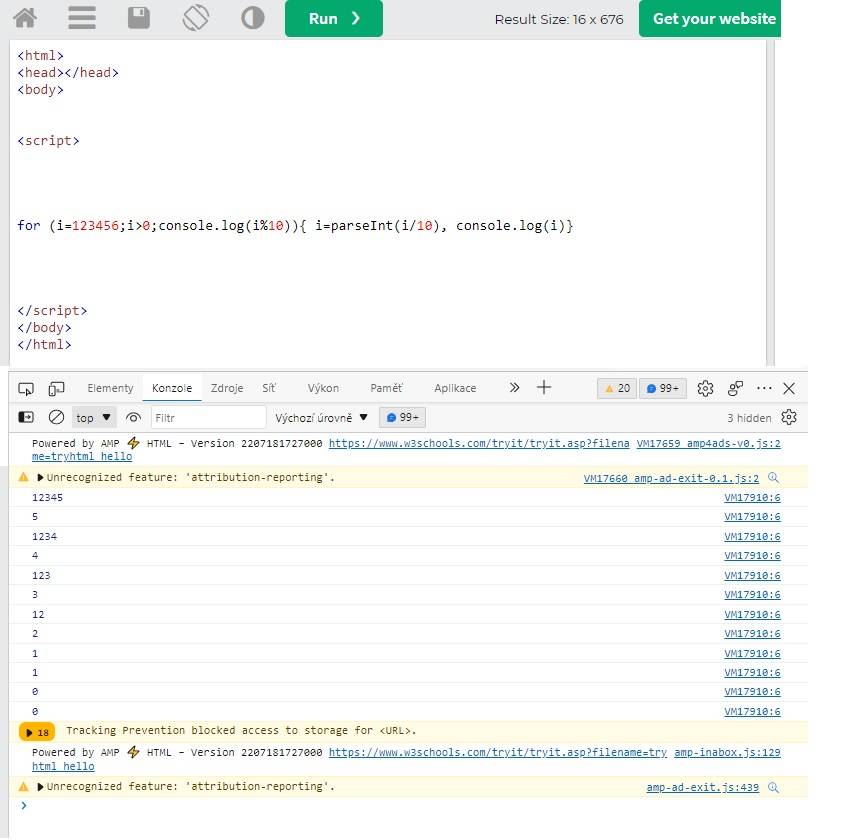Click the 99+ issues counter in console toolbar
The height and width of the screenshot is (840, 852).
click(x=403, y=417)
